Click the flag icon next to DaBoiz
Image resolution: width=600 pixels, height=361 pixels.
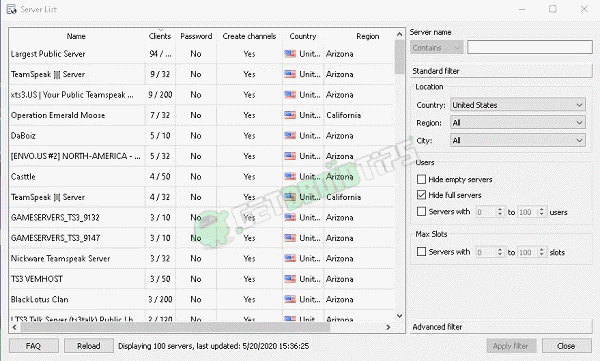tap(290, 136)
